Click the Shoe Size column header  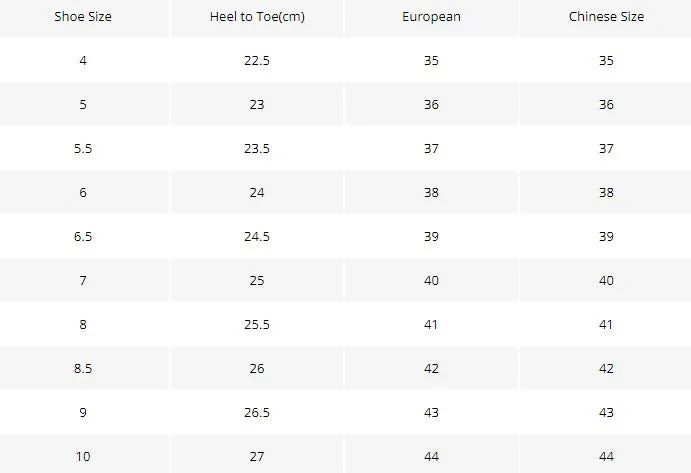tap(83, 17)
